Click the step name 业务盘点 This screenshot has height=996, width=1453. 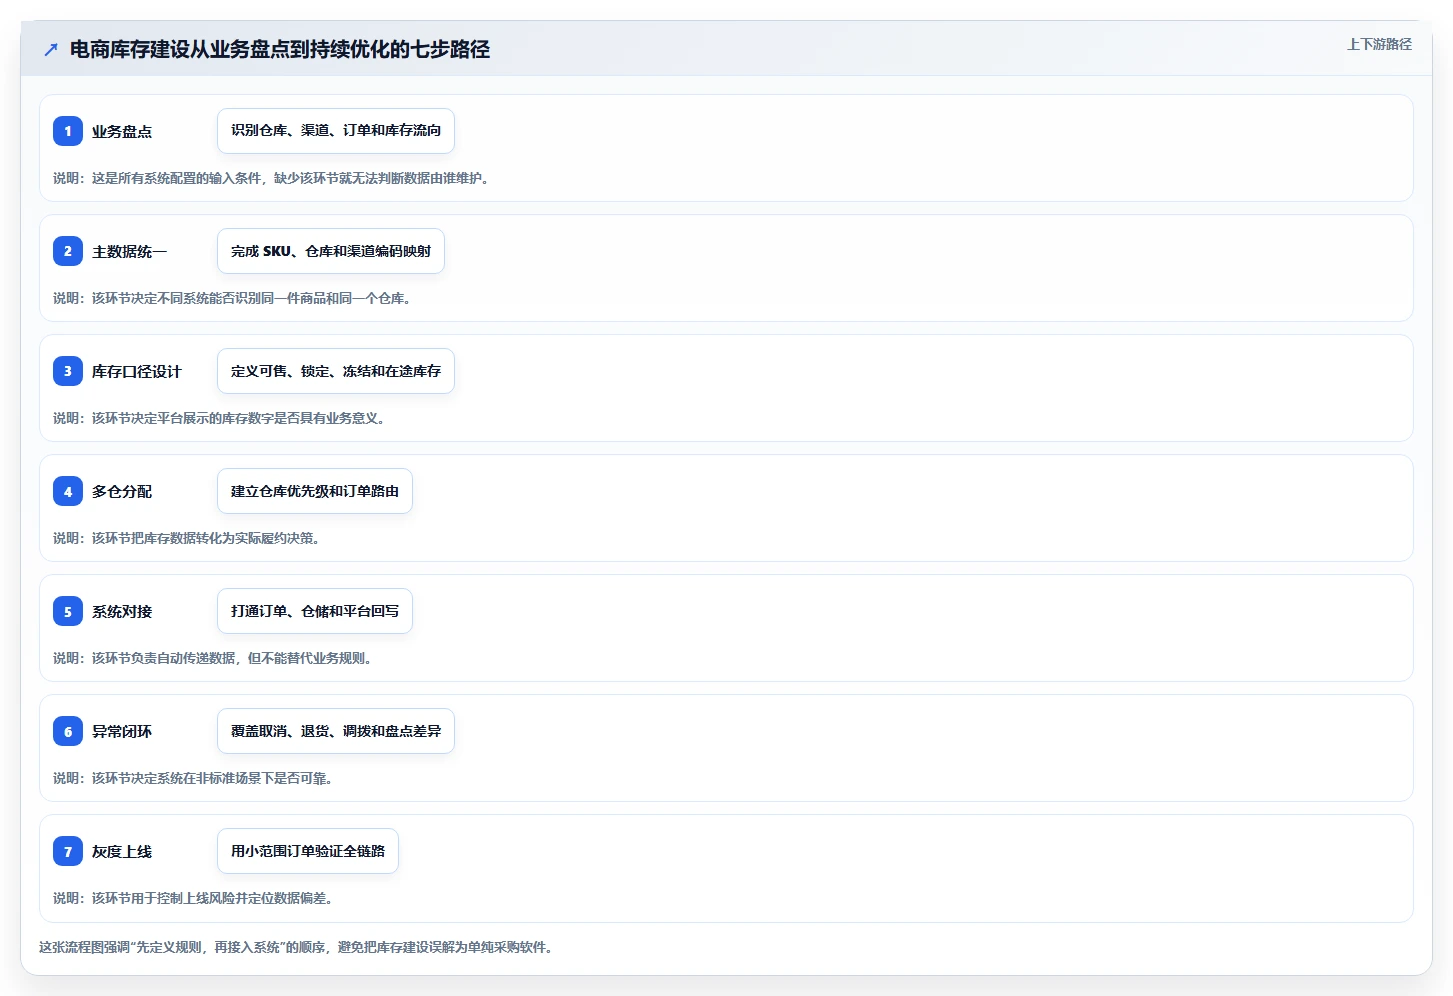coord(122,131)
